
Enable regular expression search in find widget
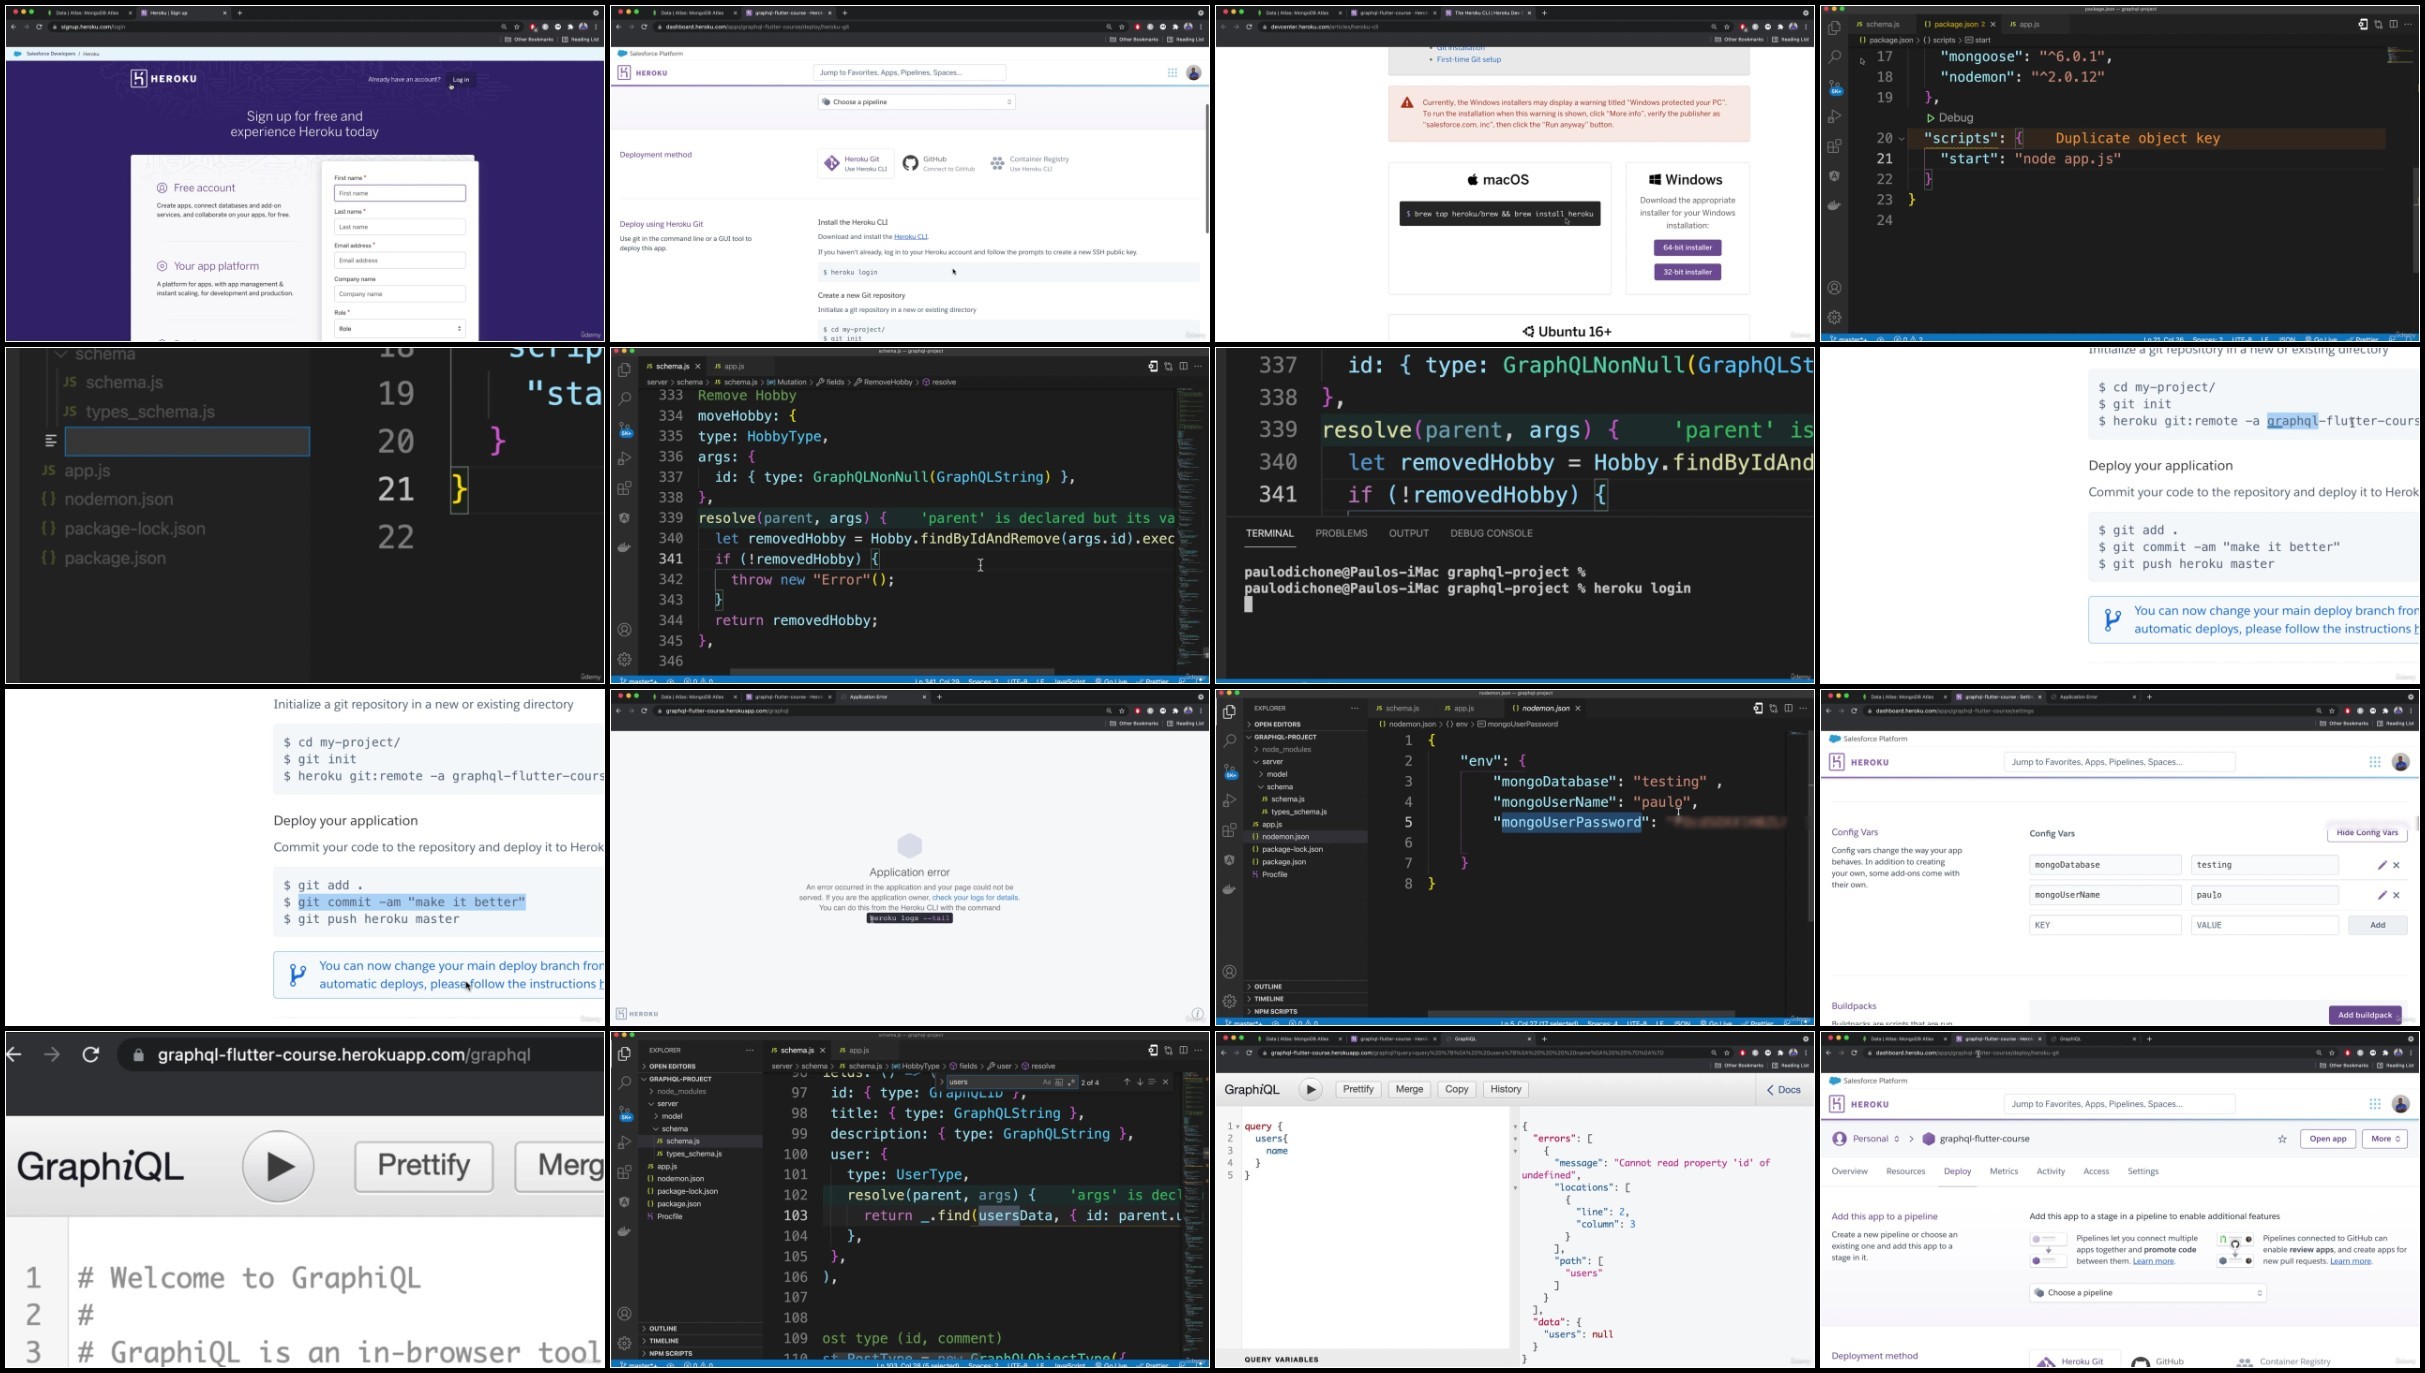click(1071, 1082)
